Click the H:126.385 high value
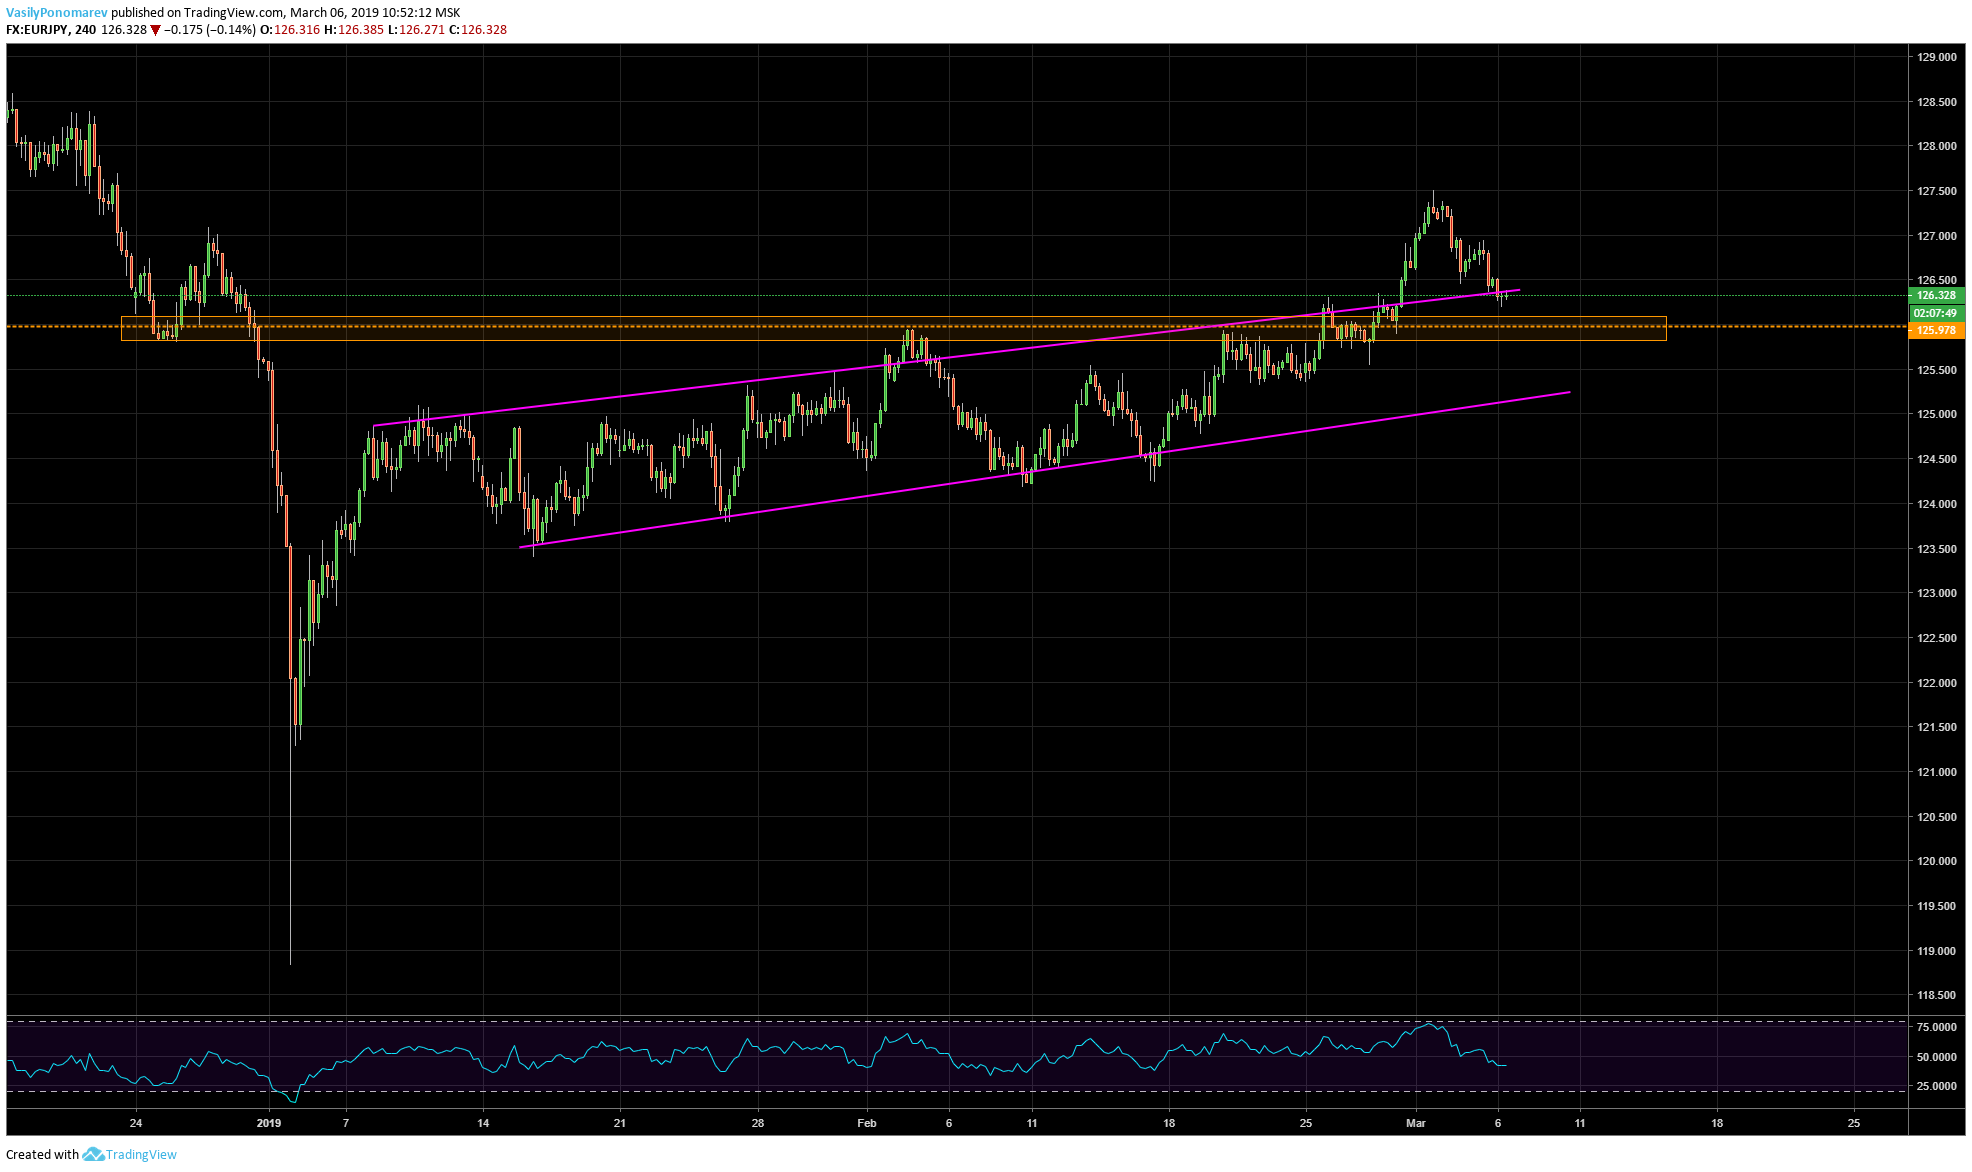 [x=354, y=30]
